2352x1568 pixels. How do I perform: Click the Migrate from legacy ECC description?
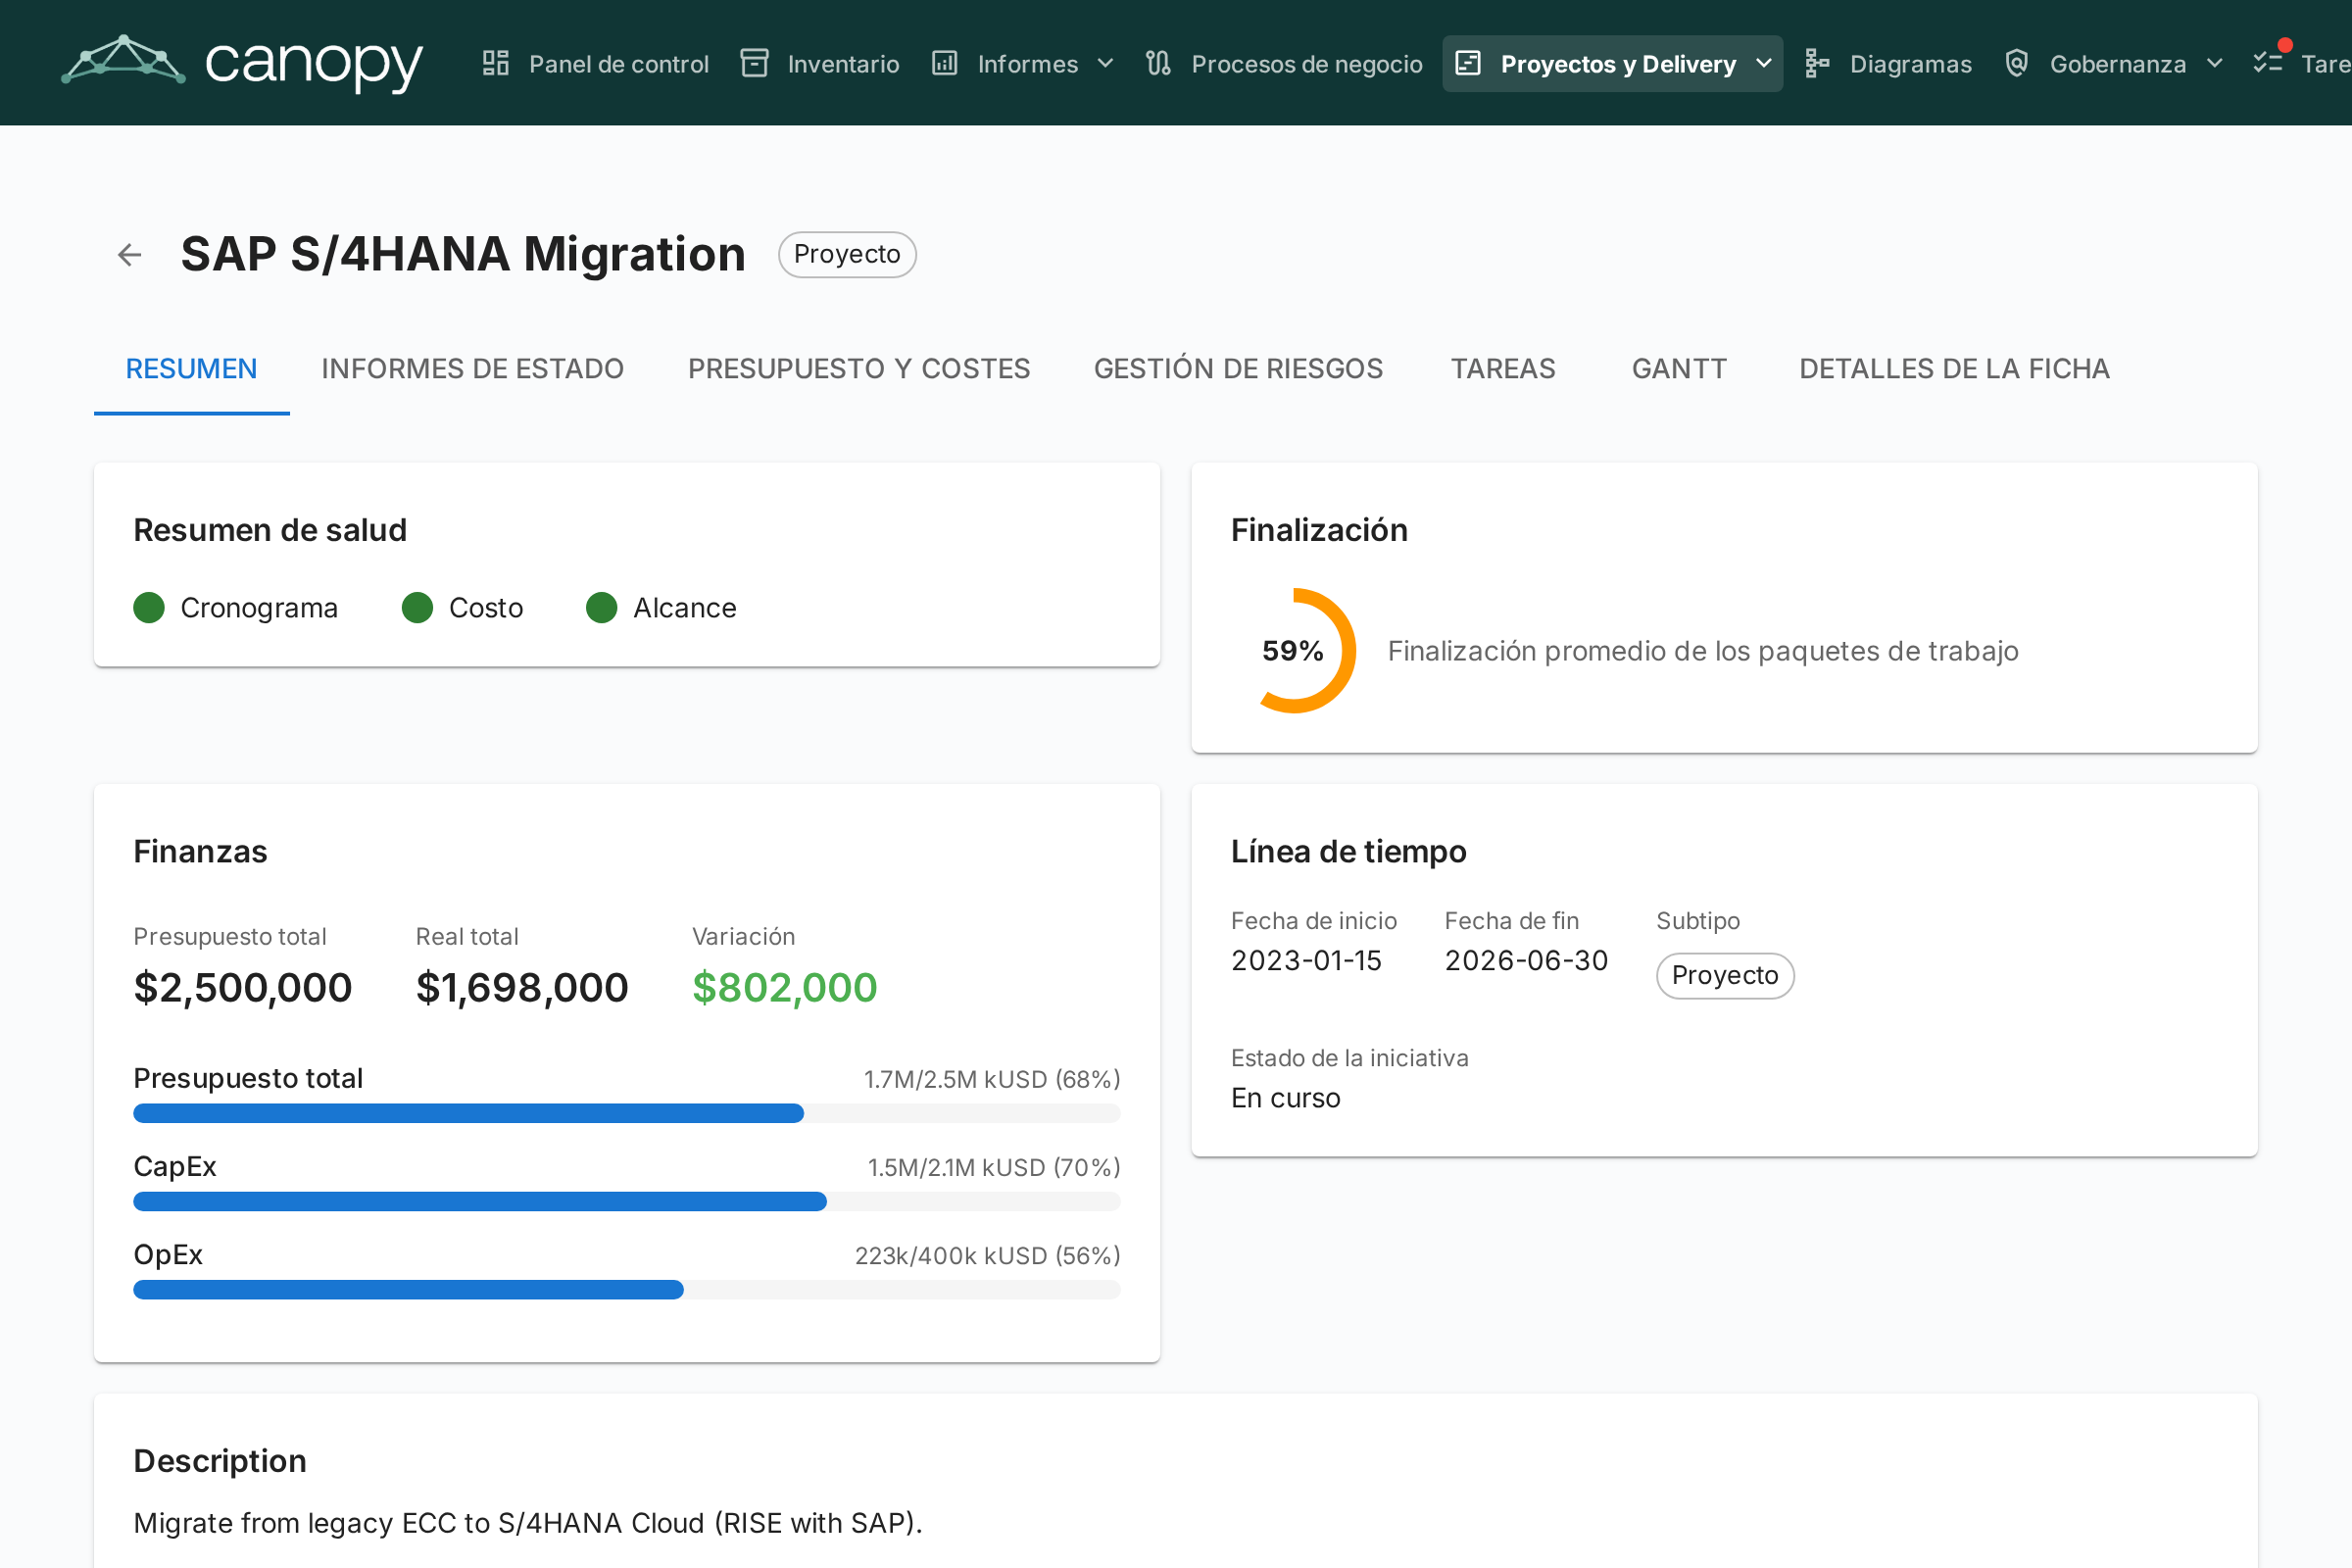[x=528, y=1522]
